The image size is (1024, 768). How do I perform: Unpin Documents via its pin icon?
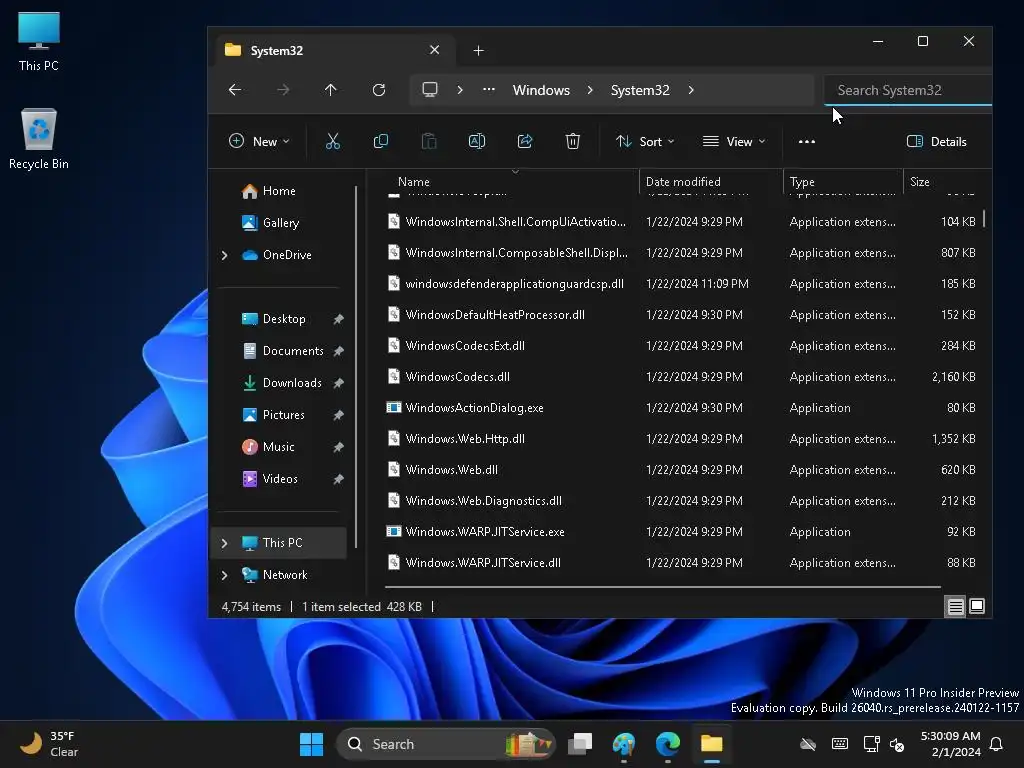(338, 351)
